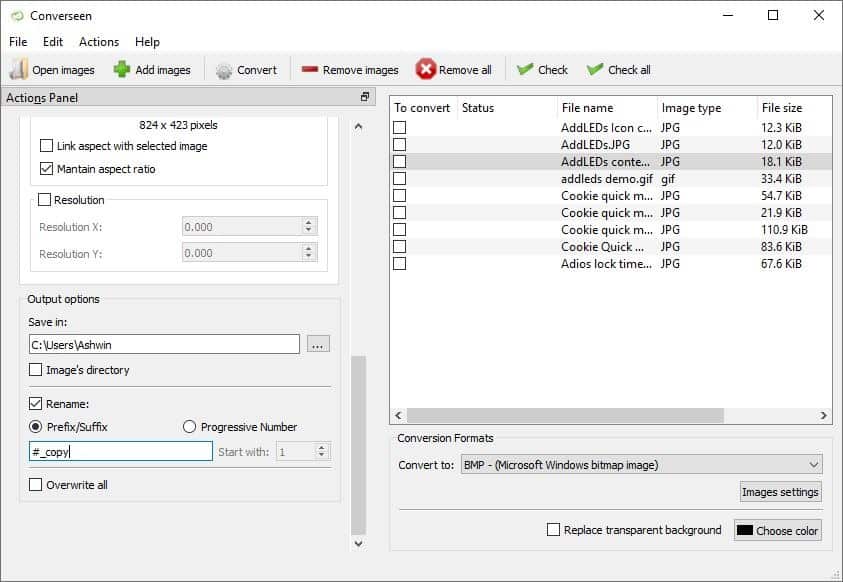Click the red Remove images icon
The image size is (843, 582).
tap(310, 70)
